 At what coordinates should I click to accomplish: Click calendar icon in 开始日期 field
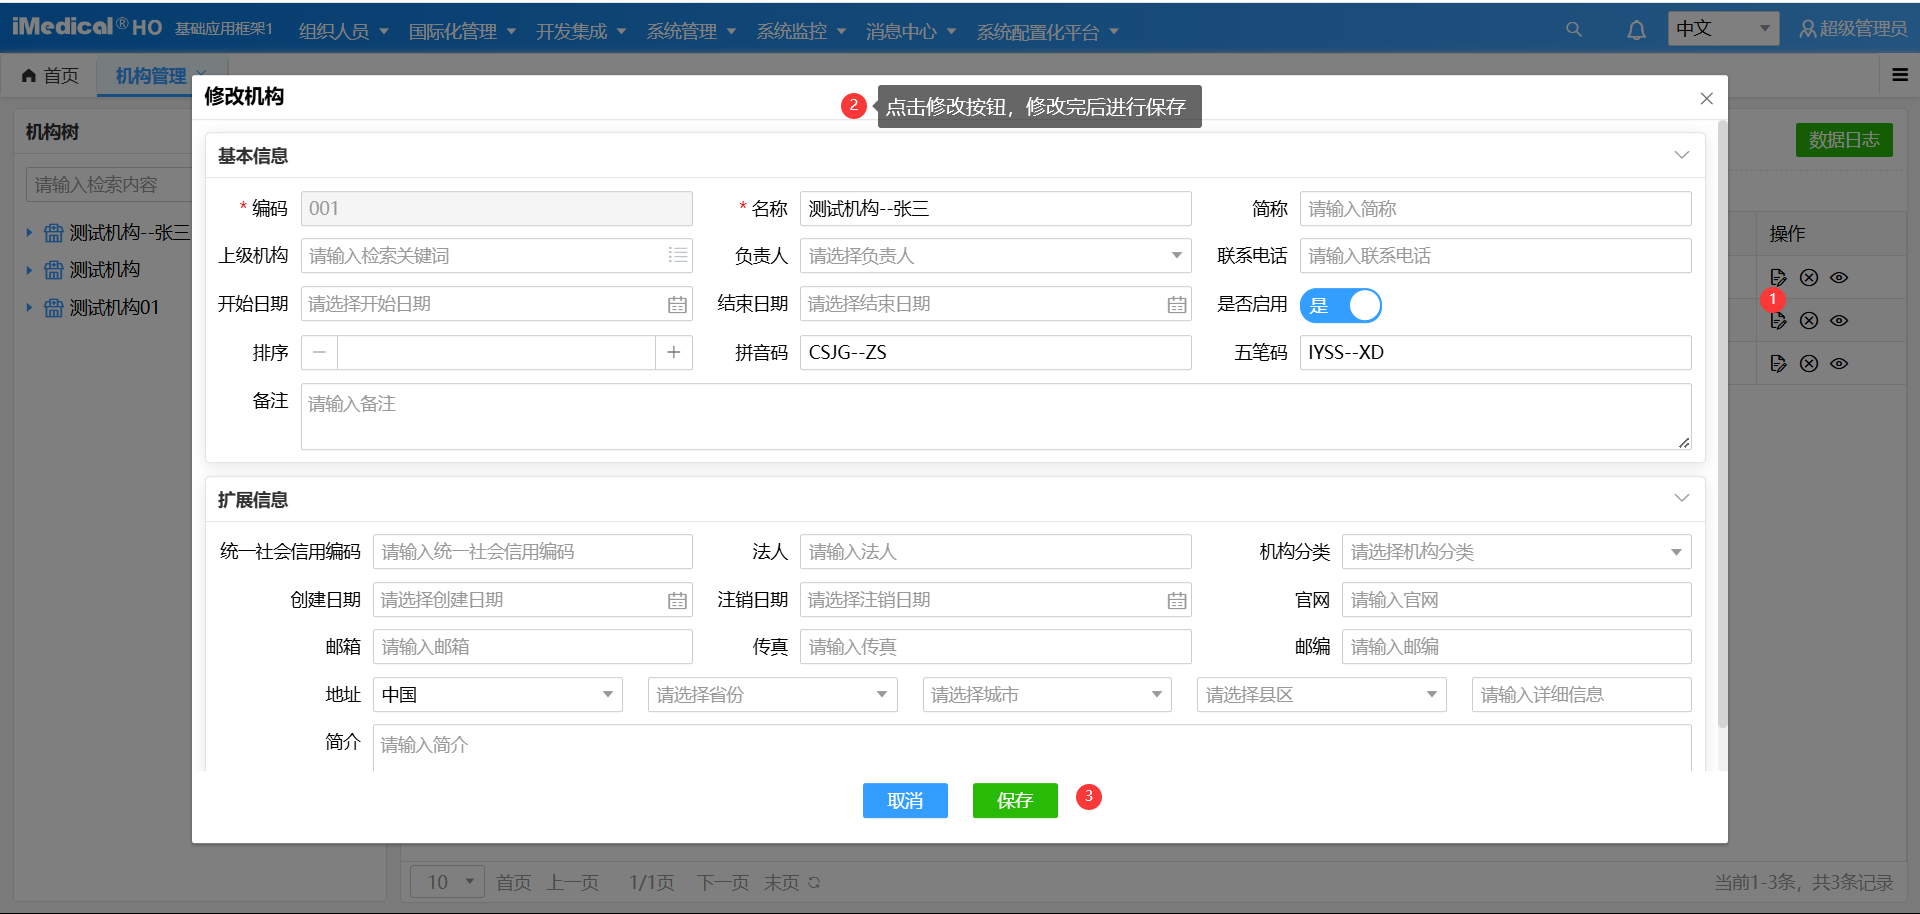tap(677, 305)
